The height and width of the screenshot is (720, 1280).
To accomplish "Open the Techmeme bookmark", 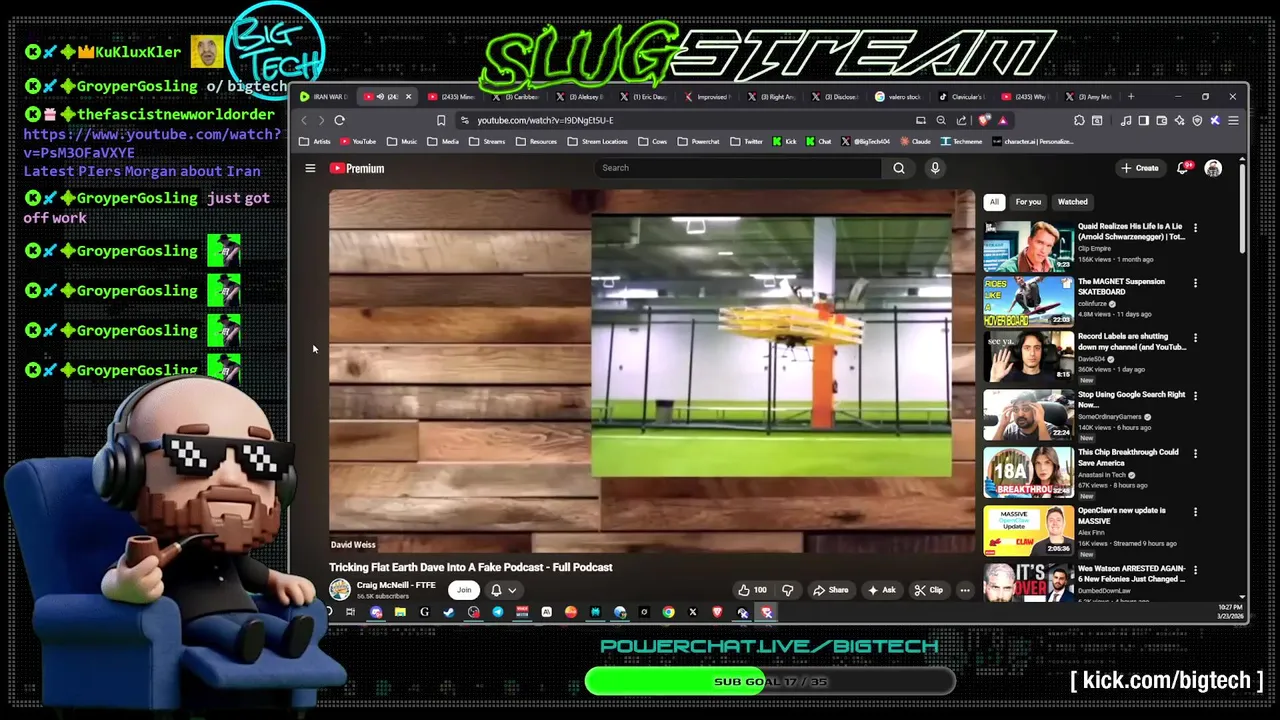I will [962, 141].
